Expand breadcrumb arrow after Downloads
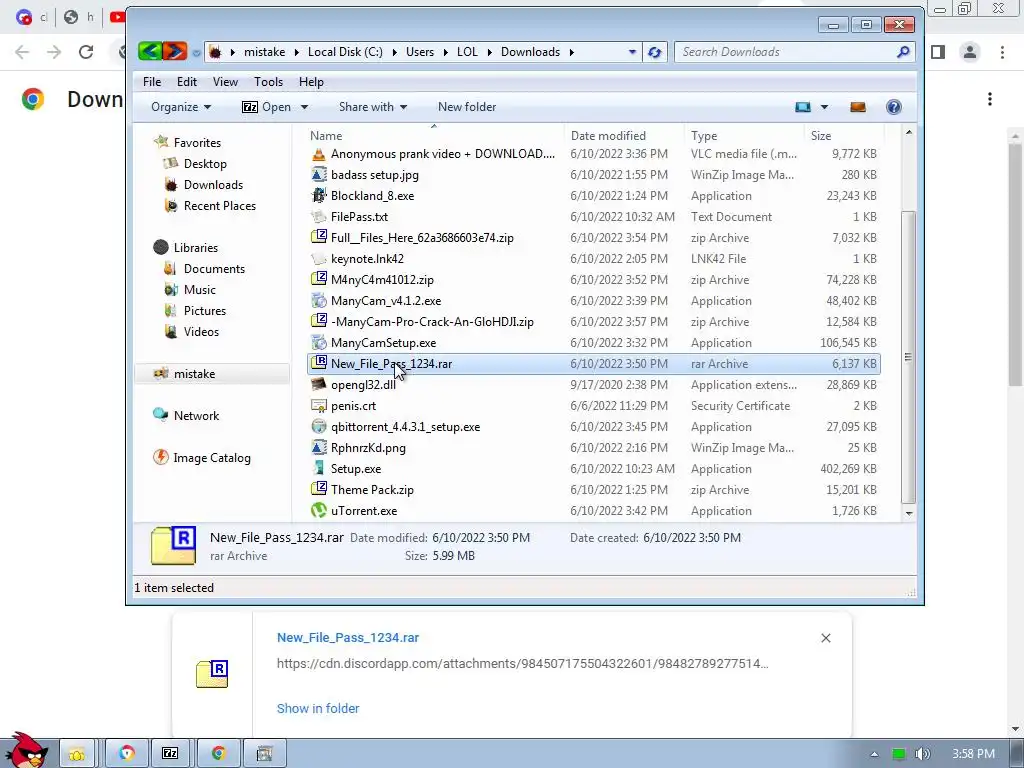Viewport: 1024px width, 768px height. [571, 52]
